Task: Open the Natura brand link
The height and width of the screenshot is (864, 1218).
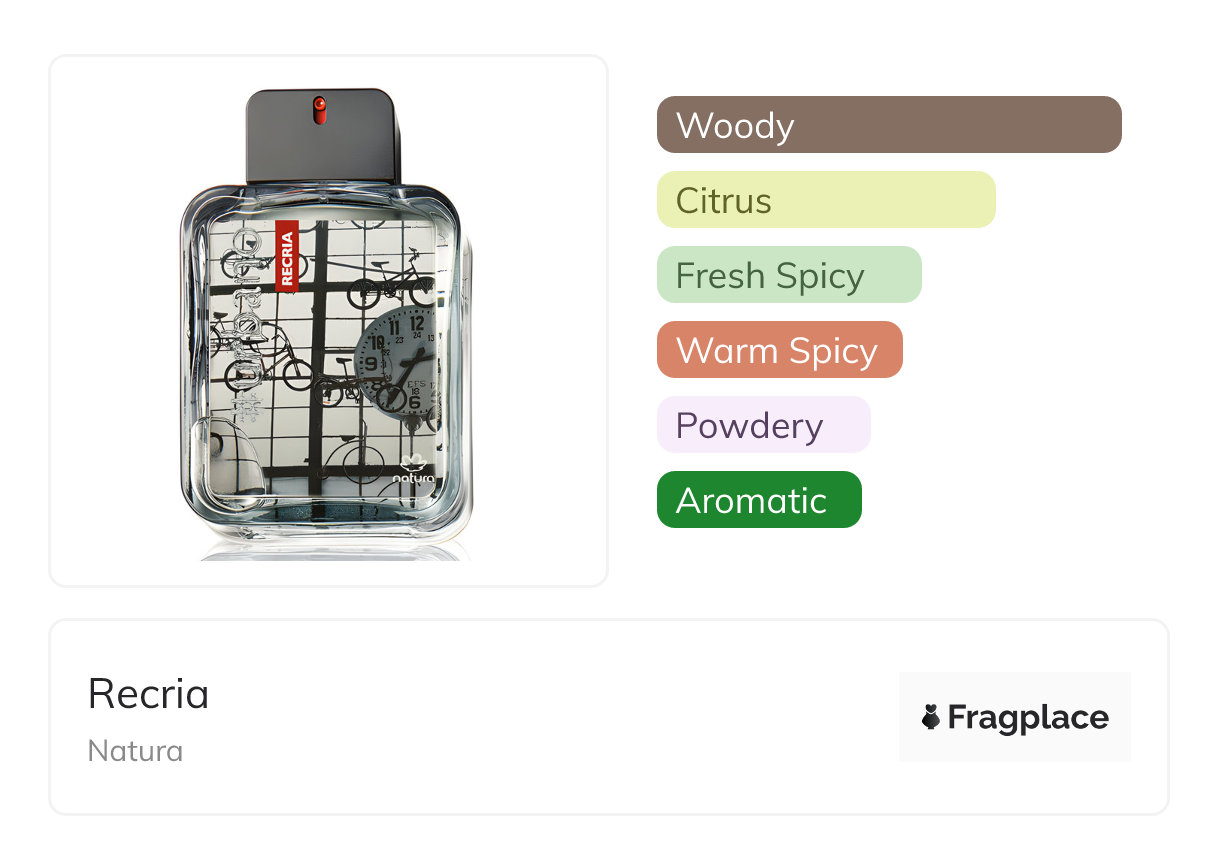Action: [x=135, y=751]
